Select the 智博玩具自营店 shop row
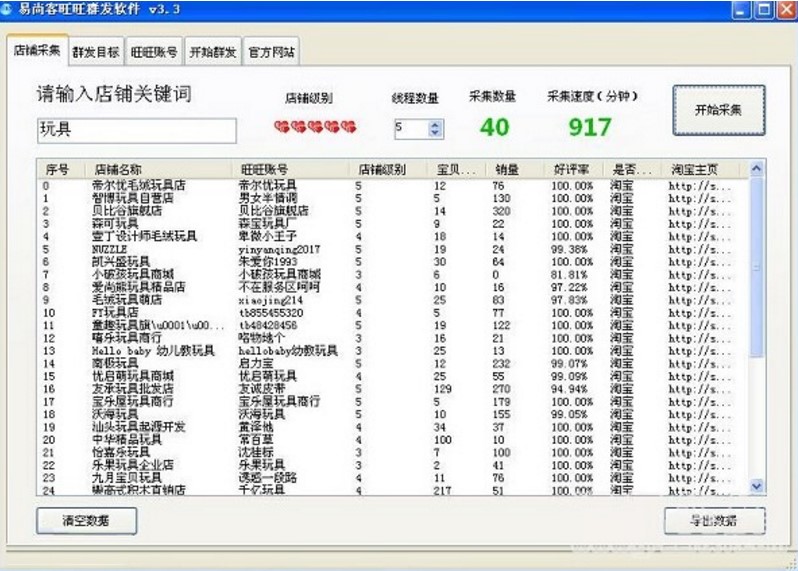798x571 pixels. pos(392,198)
